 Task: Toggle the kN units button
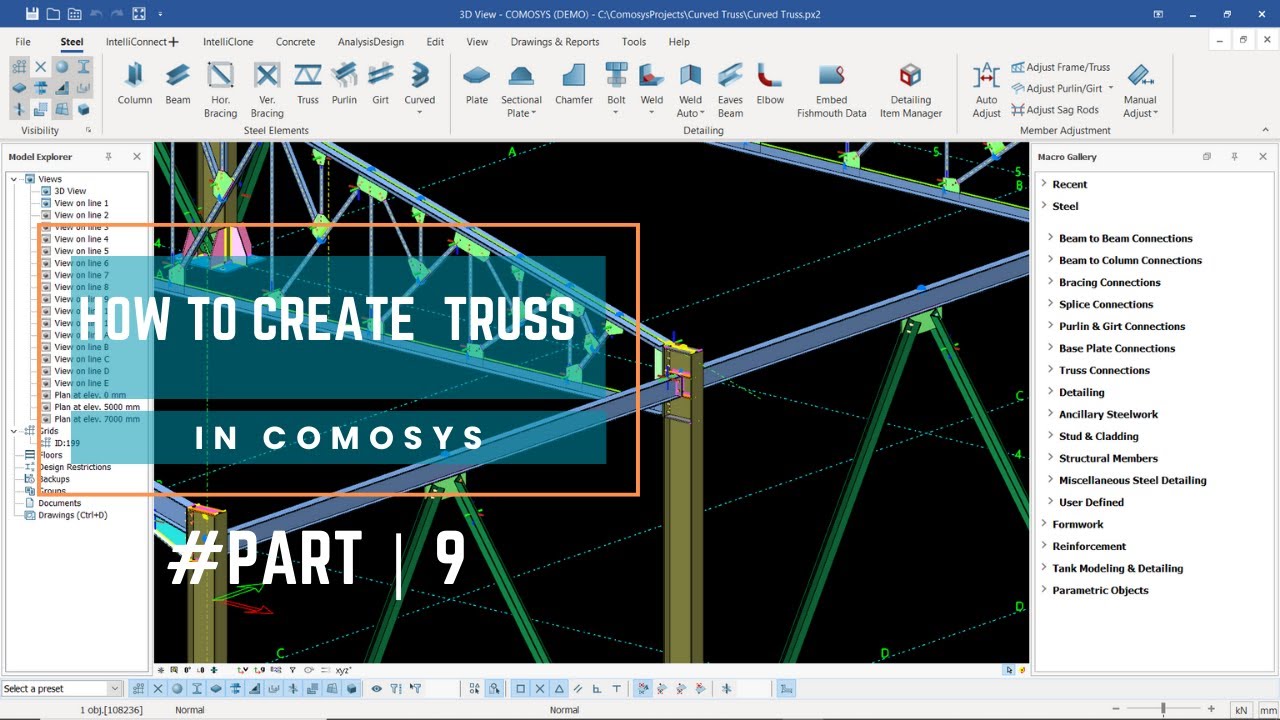click(x=1241, y=709)
